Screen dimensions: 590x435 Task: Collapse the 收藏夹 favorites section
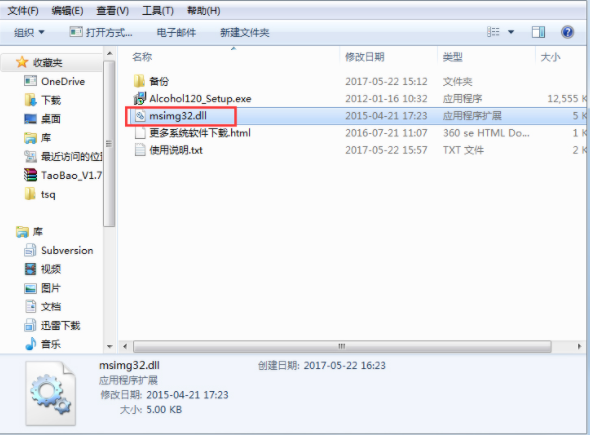(38, 62)
